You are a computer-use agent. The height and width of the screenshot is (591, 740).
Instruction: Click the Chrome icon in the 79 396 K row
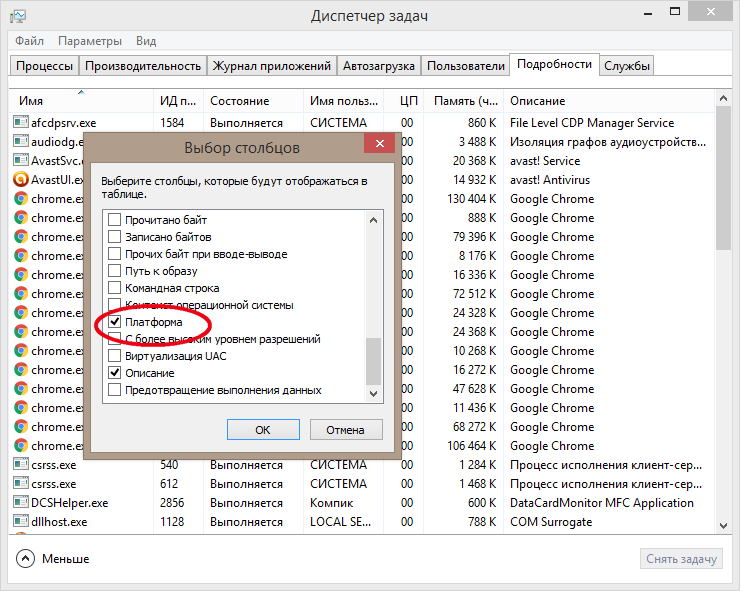tap(21, 236)
